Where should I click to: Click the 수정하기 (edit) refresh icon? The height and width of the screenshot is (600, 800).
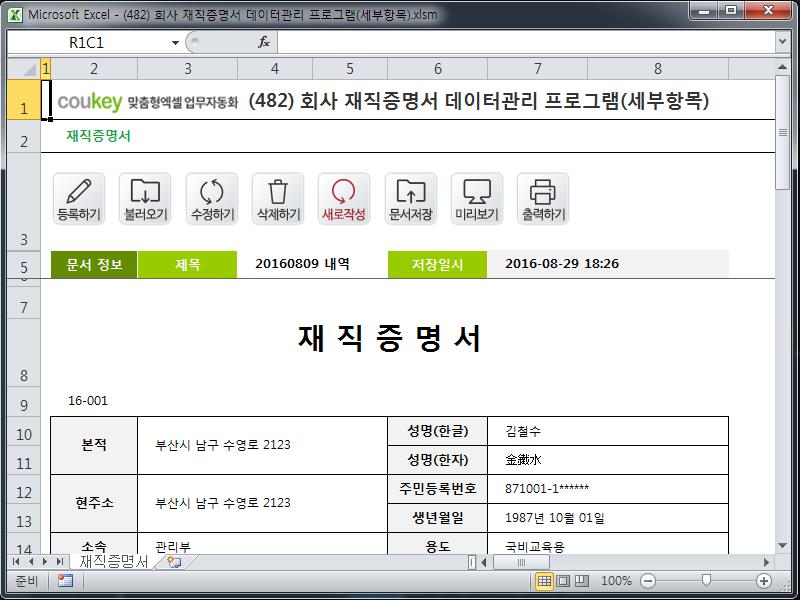[212, 199]
